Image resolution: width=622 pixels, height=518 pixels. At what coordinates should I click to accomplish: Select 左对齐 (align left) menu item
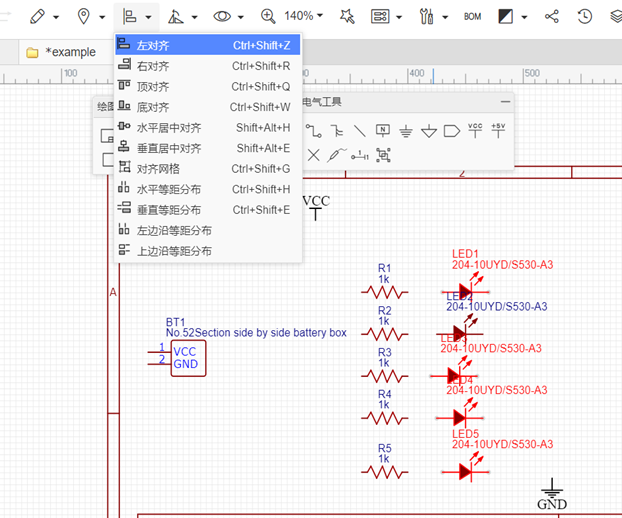click(x=153, y=45)
